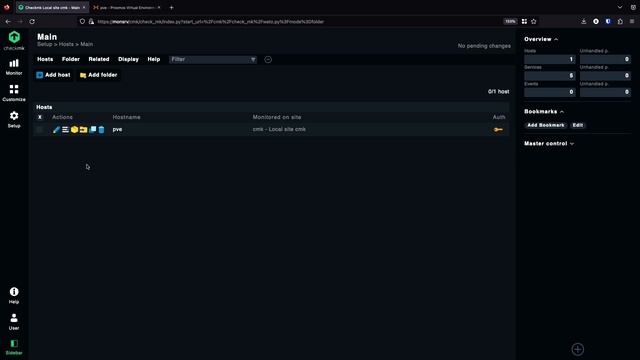Click the round icon beside Filter
Image resolution: width=640 pixels, height=360 pixels.
(268, 60)
